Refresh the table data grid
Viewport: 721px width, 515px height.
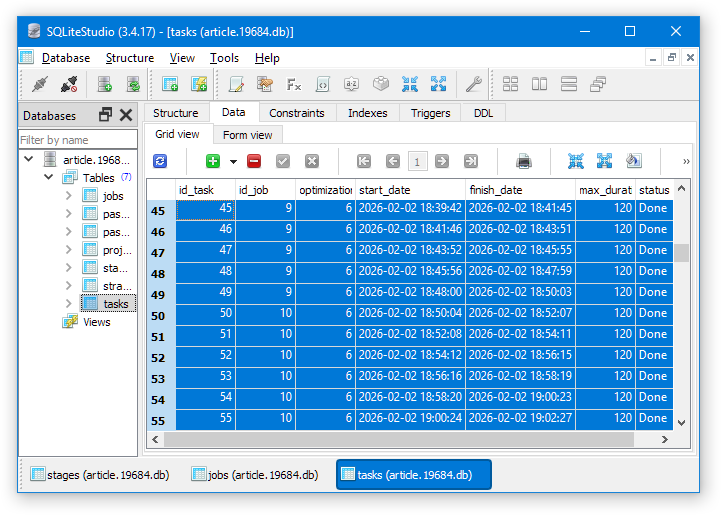click(160, 161)
